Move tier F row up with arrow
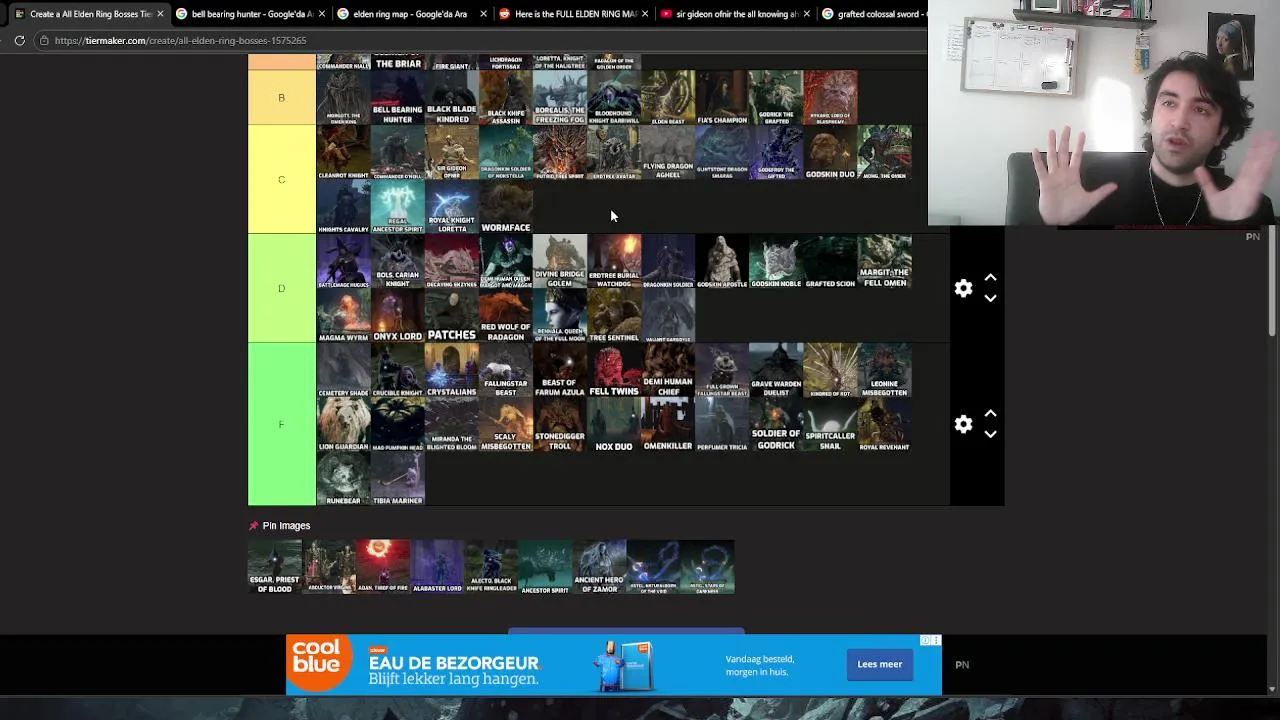Viewport: 1280px width, 720px height. pos(990,413)
